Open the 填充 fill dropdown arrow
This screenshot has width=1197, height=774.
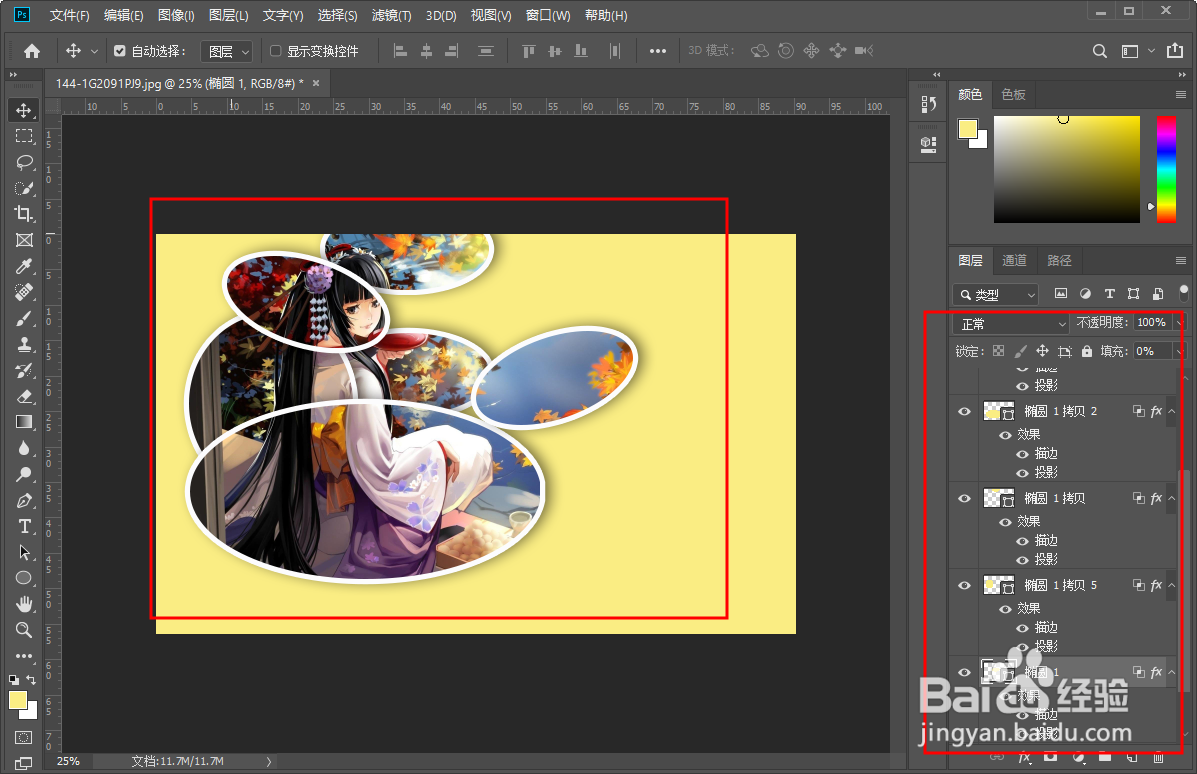click(x=1179, y=352)
